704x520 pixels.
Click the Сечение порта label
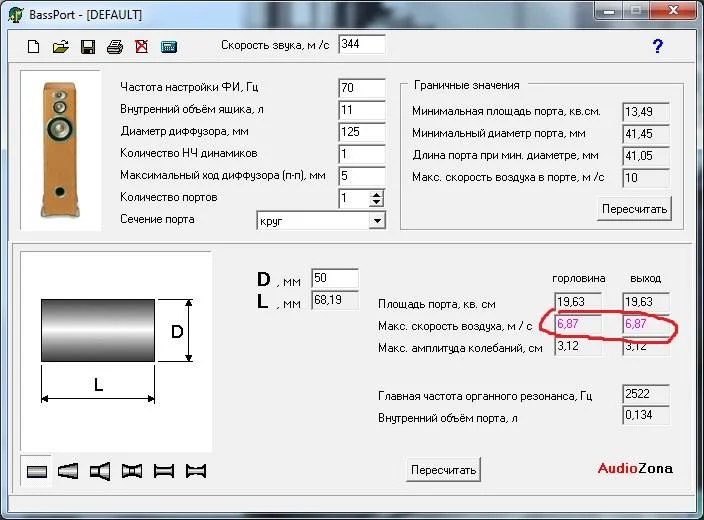[157, 219]
